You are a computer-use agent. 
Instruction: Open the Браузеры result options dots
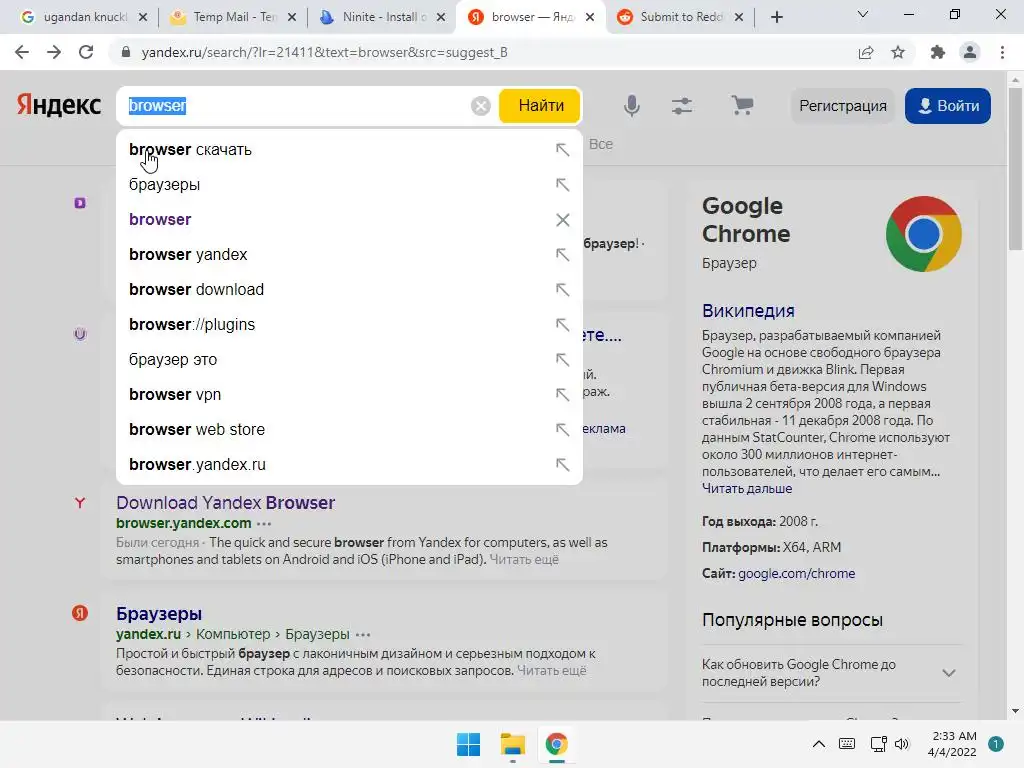click(x=363, y=635)
